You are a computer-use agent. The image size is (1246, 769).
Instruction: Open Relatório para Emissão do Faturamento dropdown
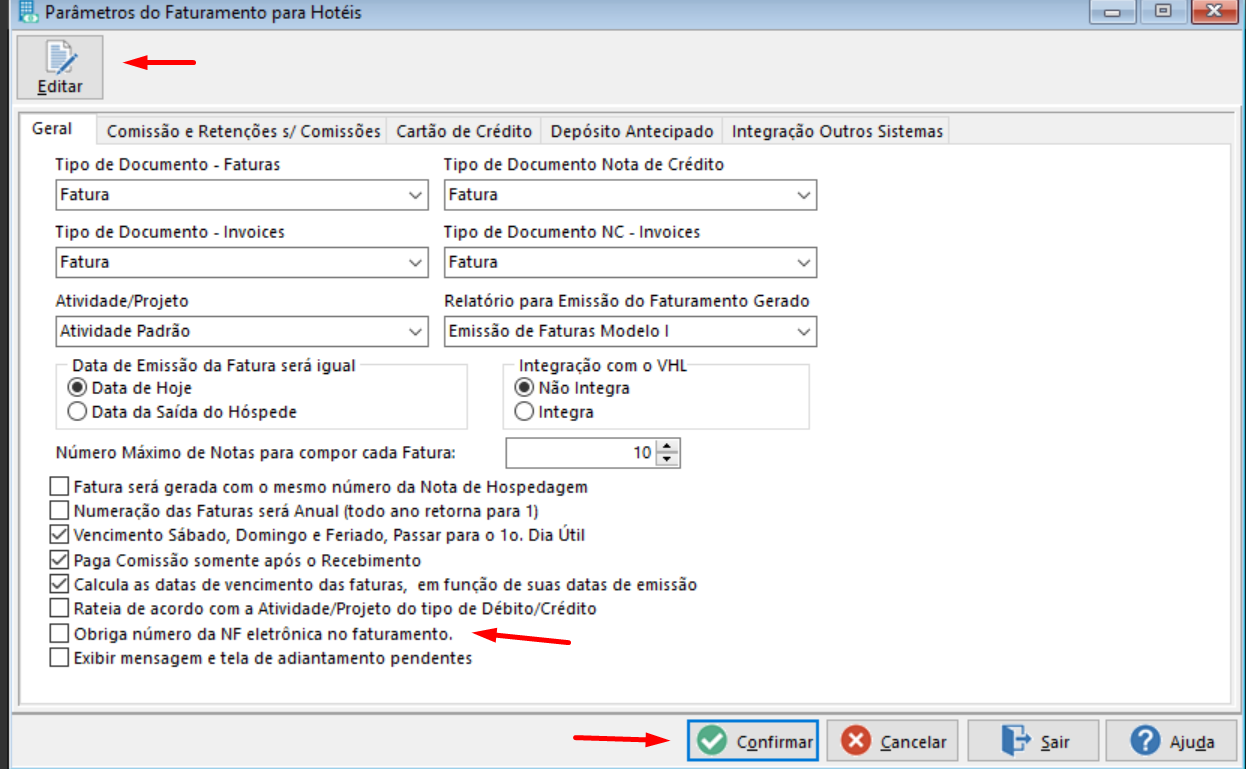[x=804, y=331]
